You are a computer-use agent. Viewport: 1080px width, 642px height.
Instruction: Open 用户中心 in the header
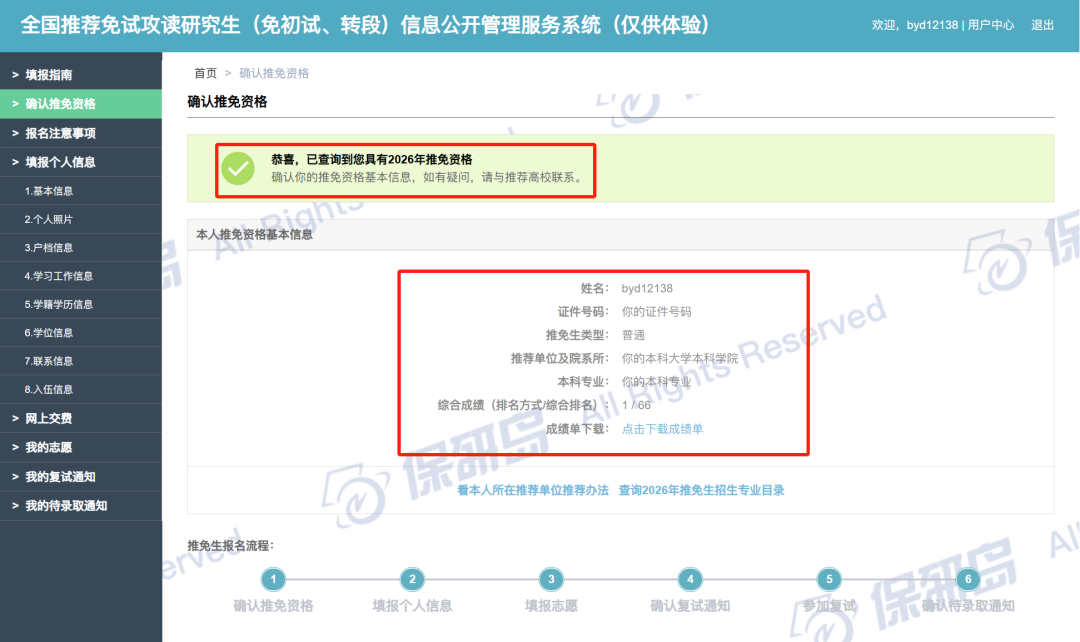pos(991,25)
